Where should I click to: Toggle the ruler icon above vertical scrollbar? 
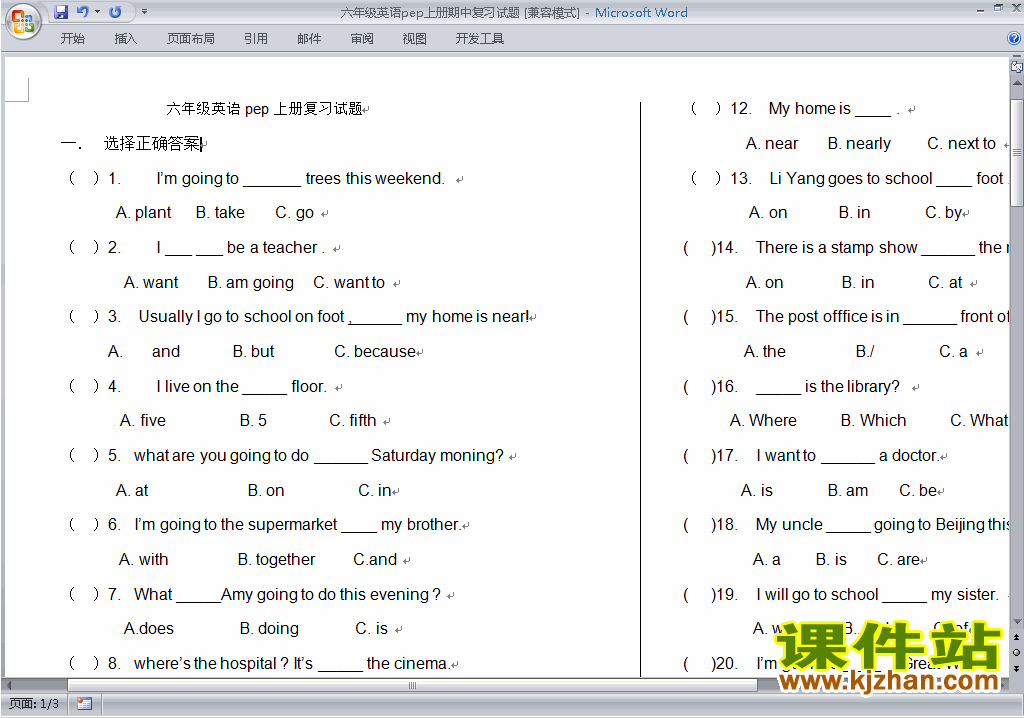coord(1016,66)
